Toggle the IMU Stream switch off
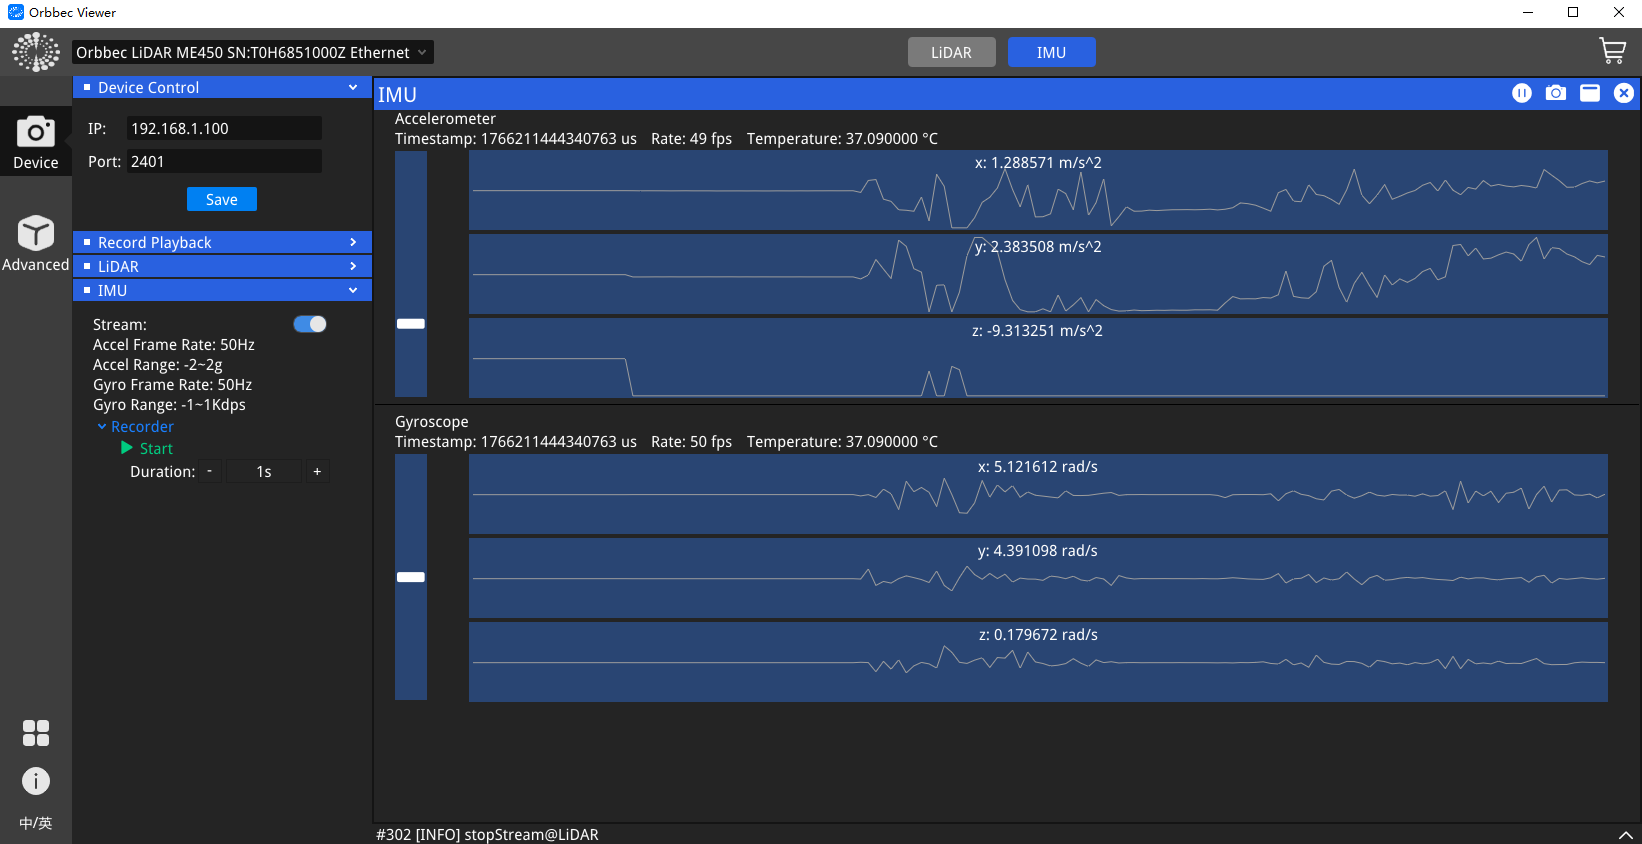The height and width of the screenshot is (844, 1642). click(310, 324)
